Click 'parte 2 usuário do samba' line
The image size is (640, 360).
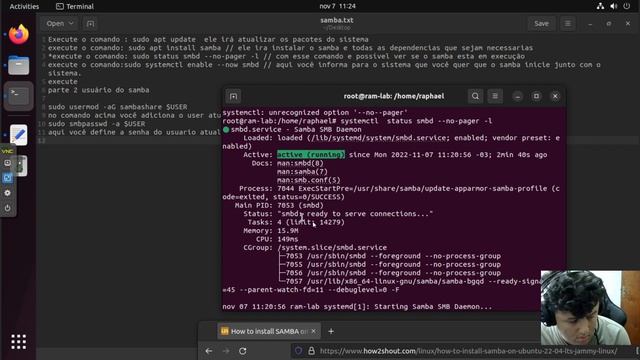click(x=98, y=90)
